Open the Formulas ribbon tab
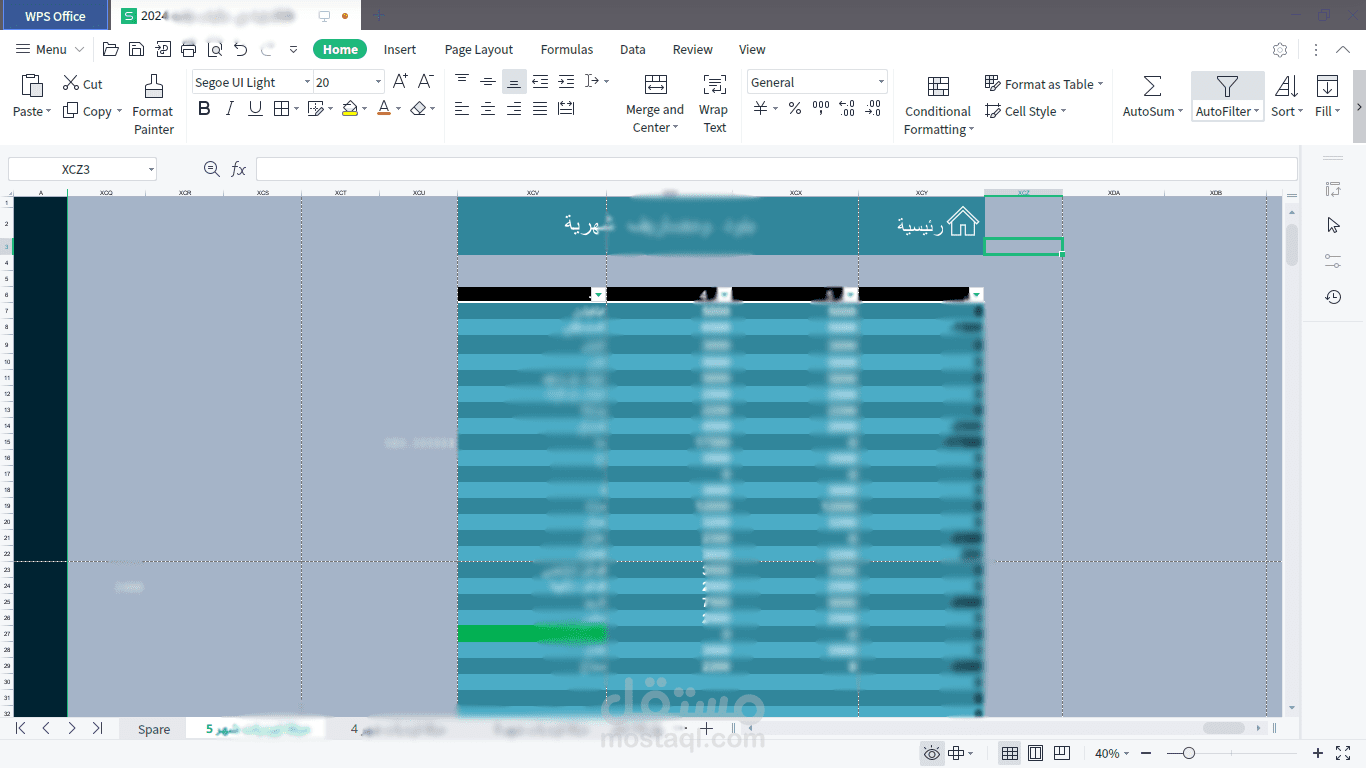 (567, 49)
